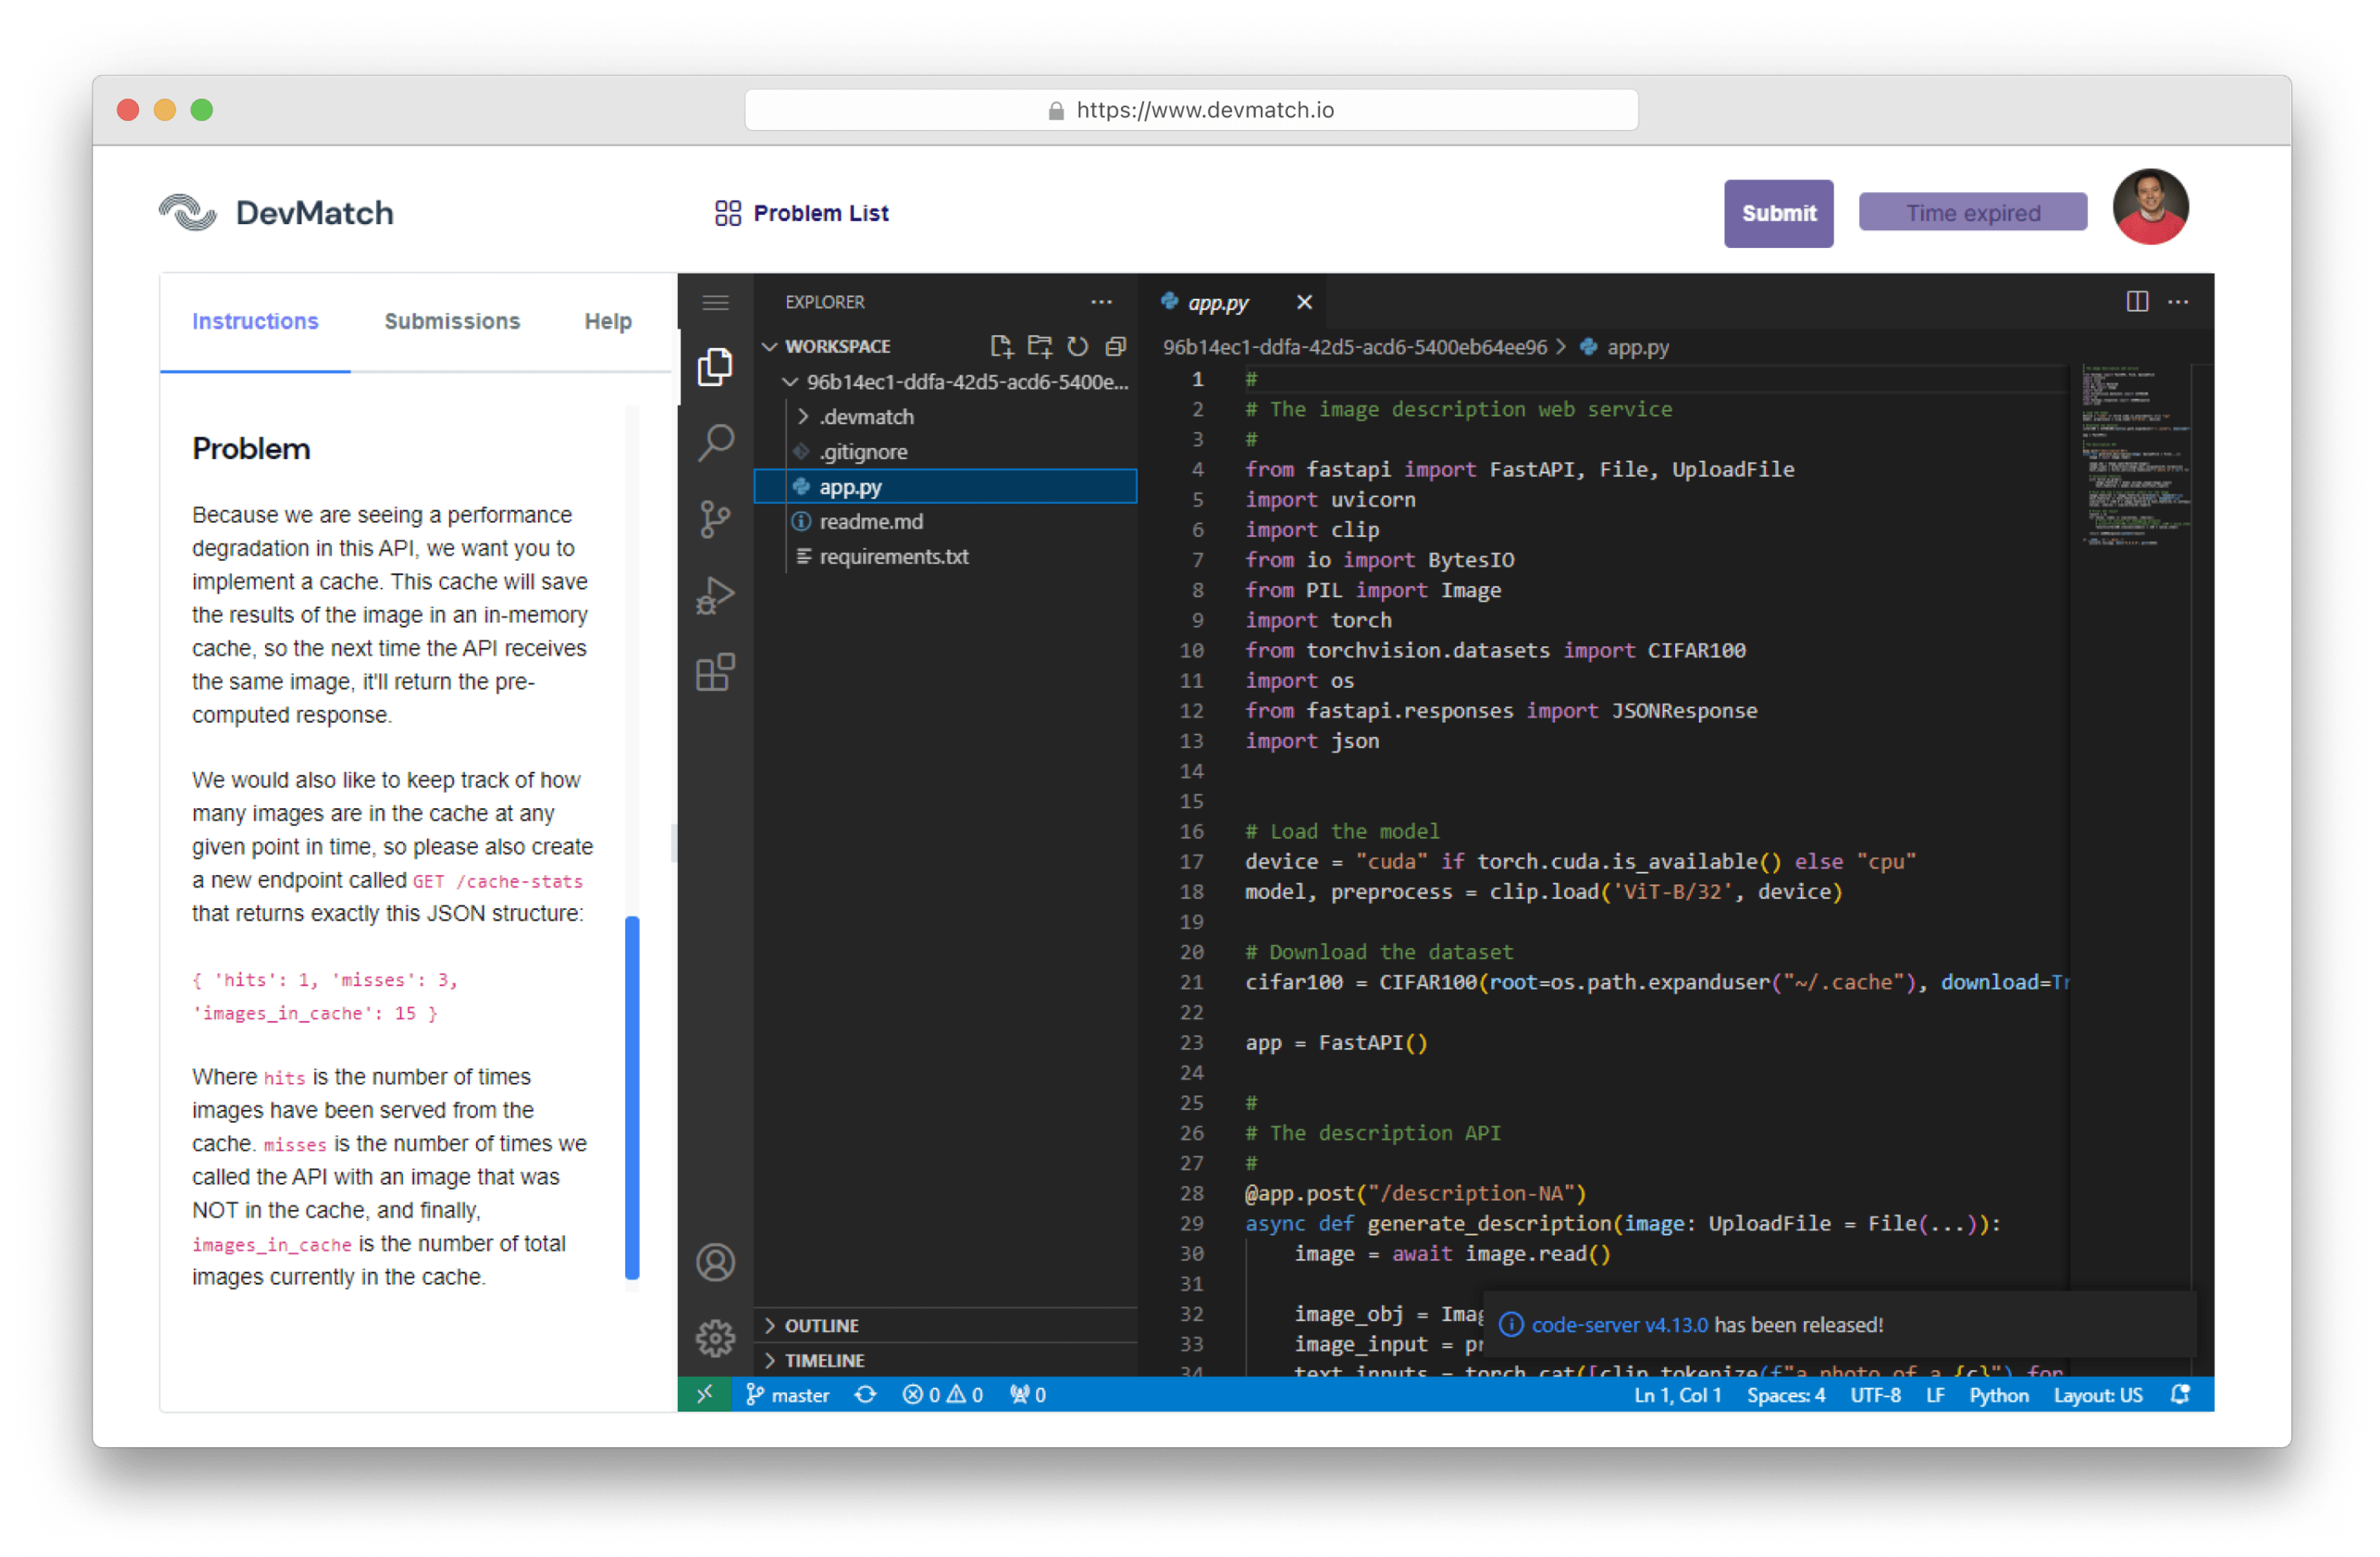Open readme.md in the explorer
The width and height of the screenshot is (2380, 1557).
(870, 521)
